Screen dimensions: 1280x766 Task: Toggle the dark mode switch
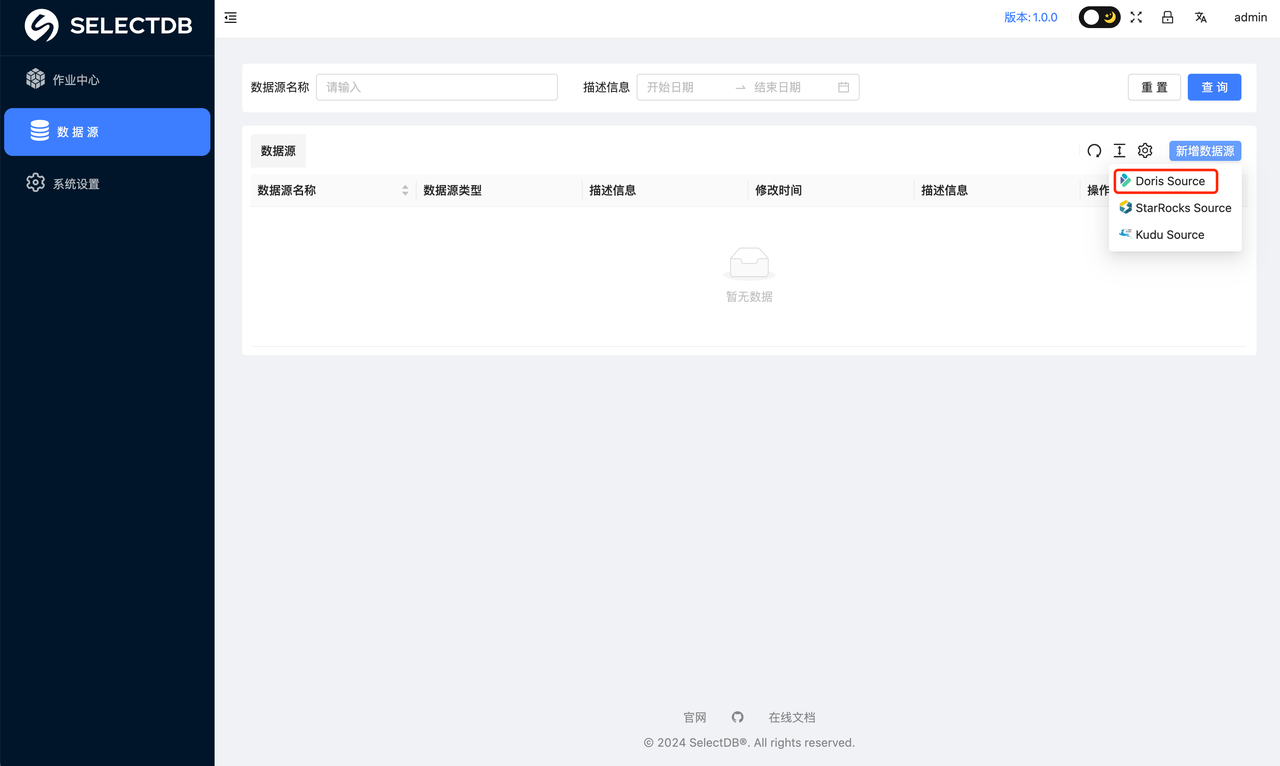pyautogui.click(x=1099, y=17)
